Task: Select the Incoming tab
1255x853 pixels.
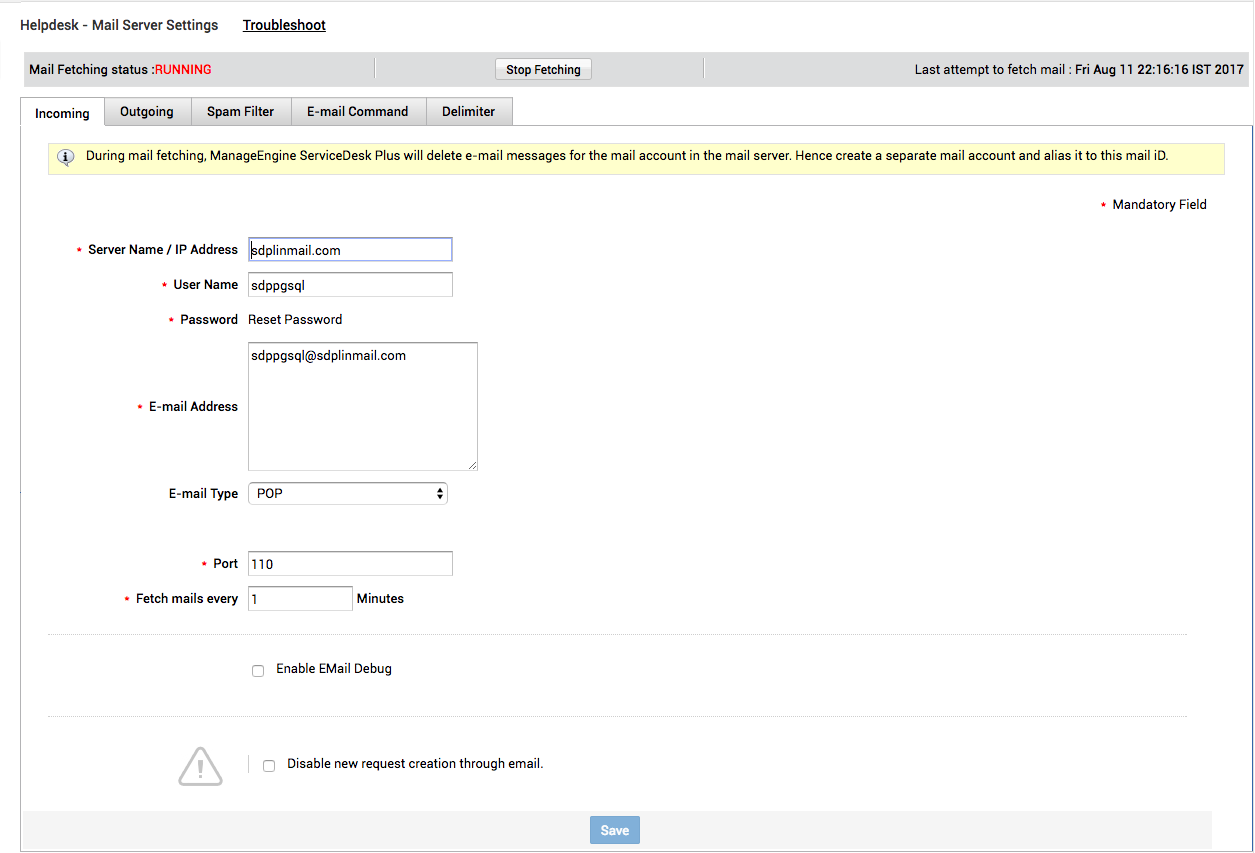Action: pos(62,113)
